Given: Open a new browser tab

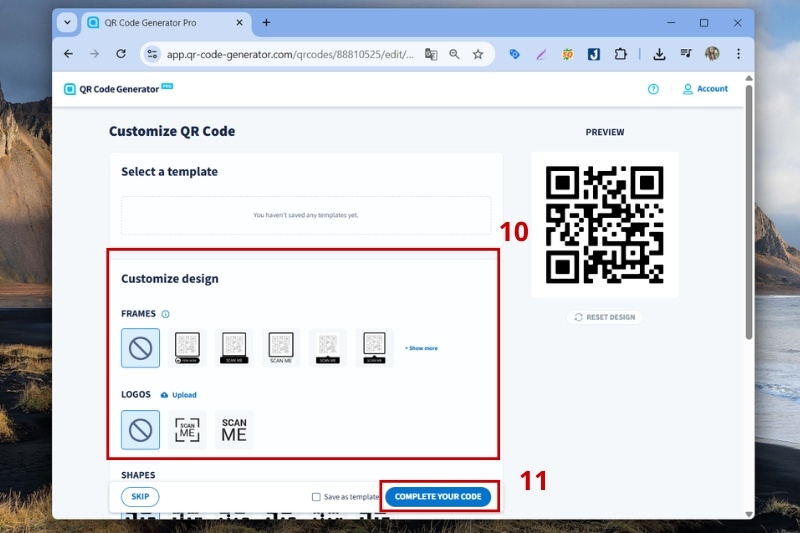Looking at the screenshot, I should coord(266,22).
